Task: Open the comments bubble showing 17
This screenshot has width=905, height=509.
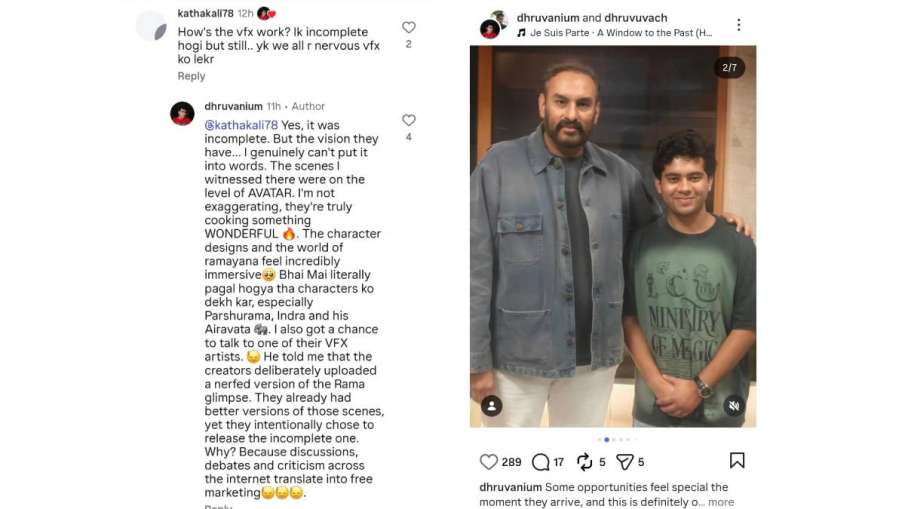Action: [x=540, y=462]
